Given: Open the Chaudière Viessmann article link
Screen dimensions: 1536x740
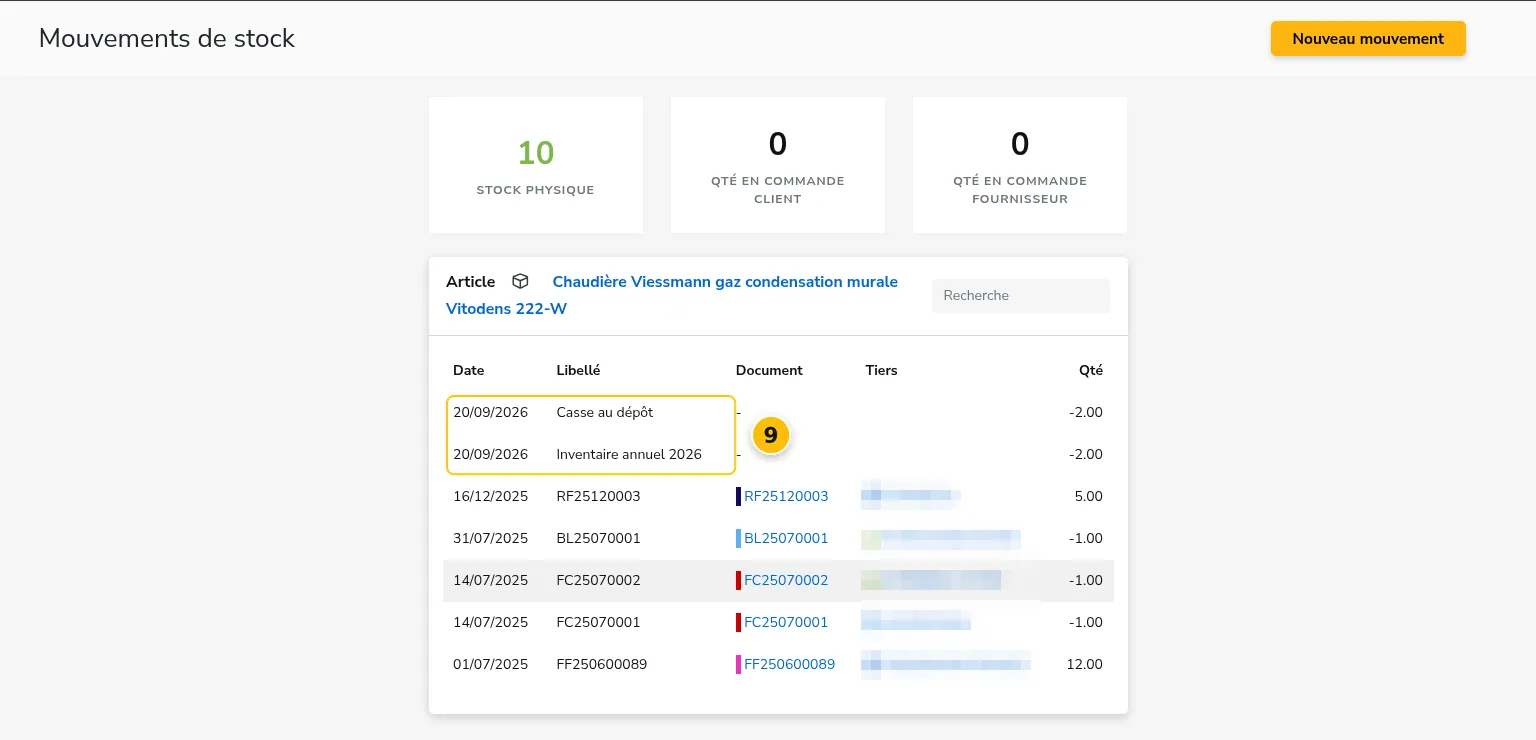Looking at the screenshot, I should click(672, 295).
